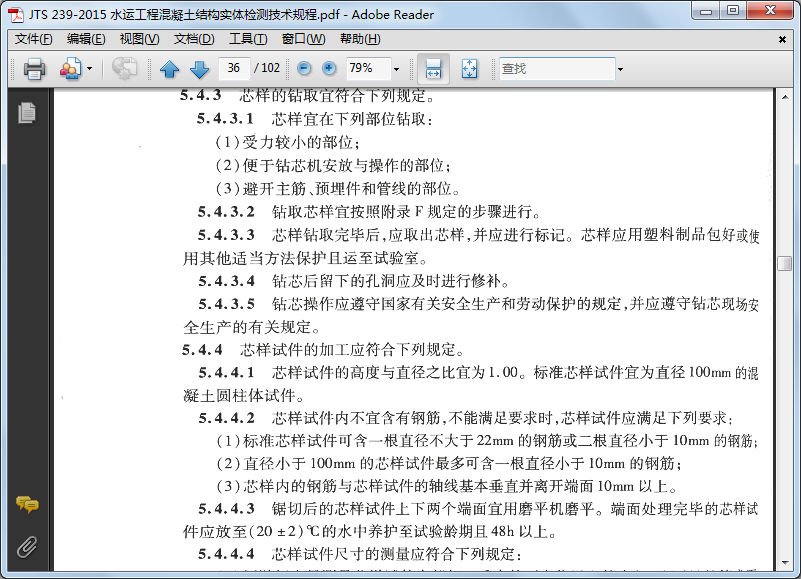Click the section number 5.4.3.2

point(226,212)
